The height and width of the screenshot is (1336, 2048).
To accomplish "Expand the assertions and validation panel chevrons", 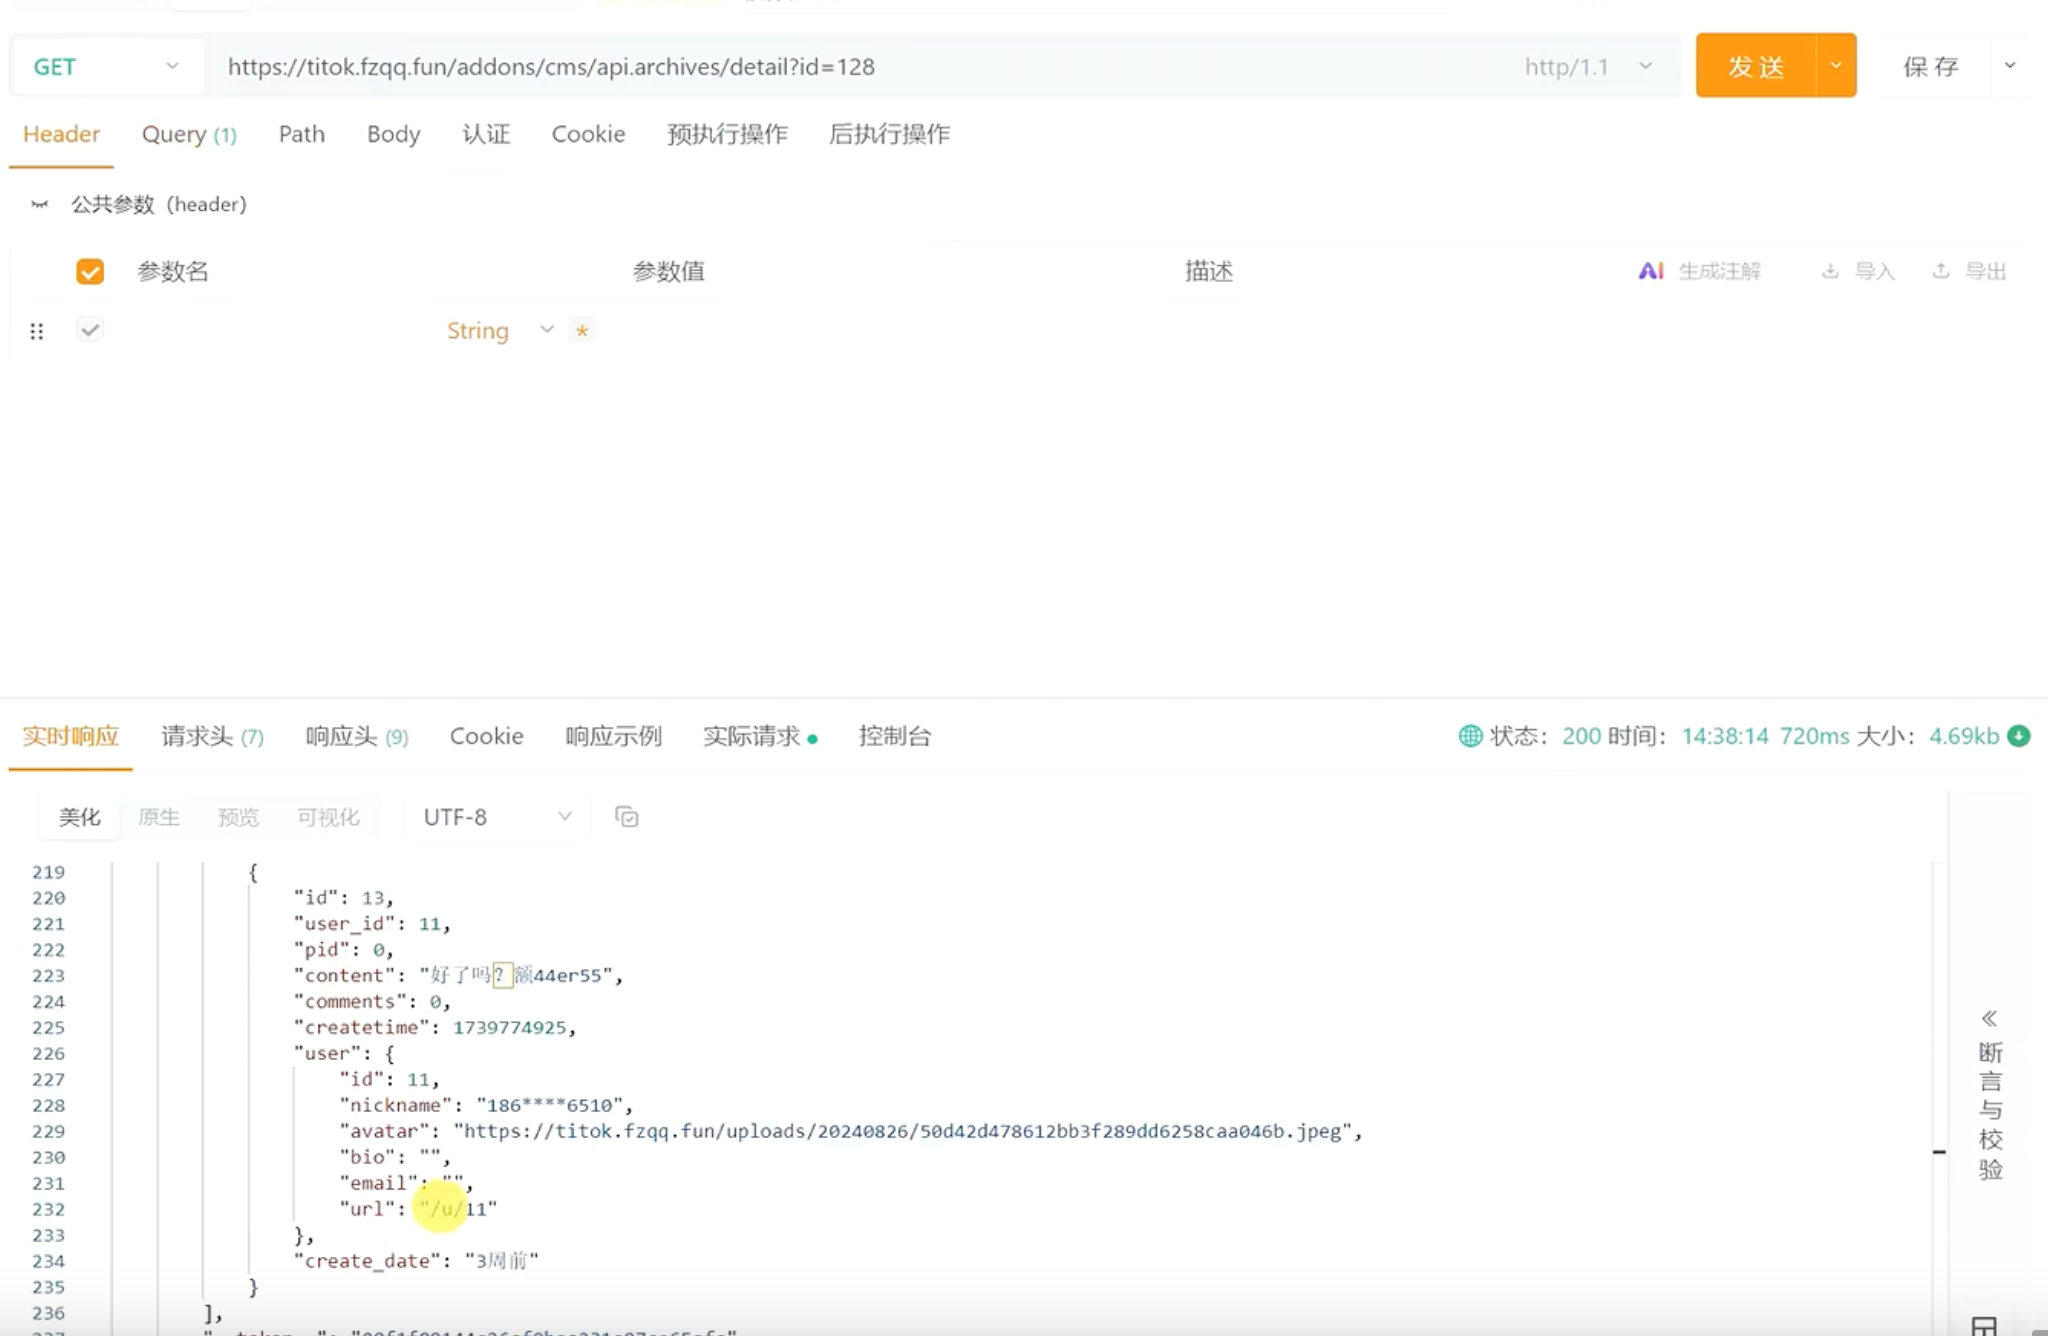I will tap(1989, 1019).
